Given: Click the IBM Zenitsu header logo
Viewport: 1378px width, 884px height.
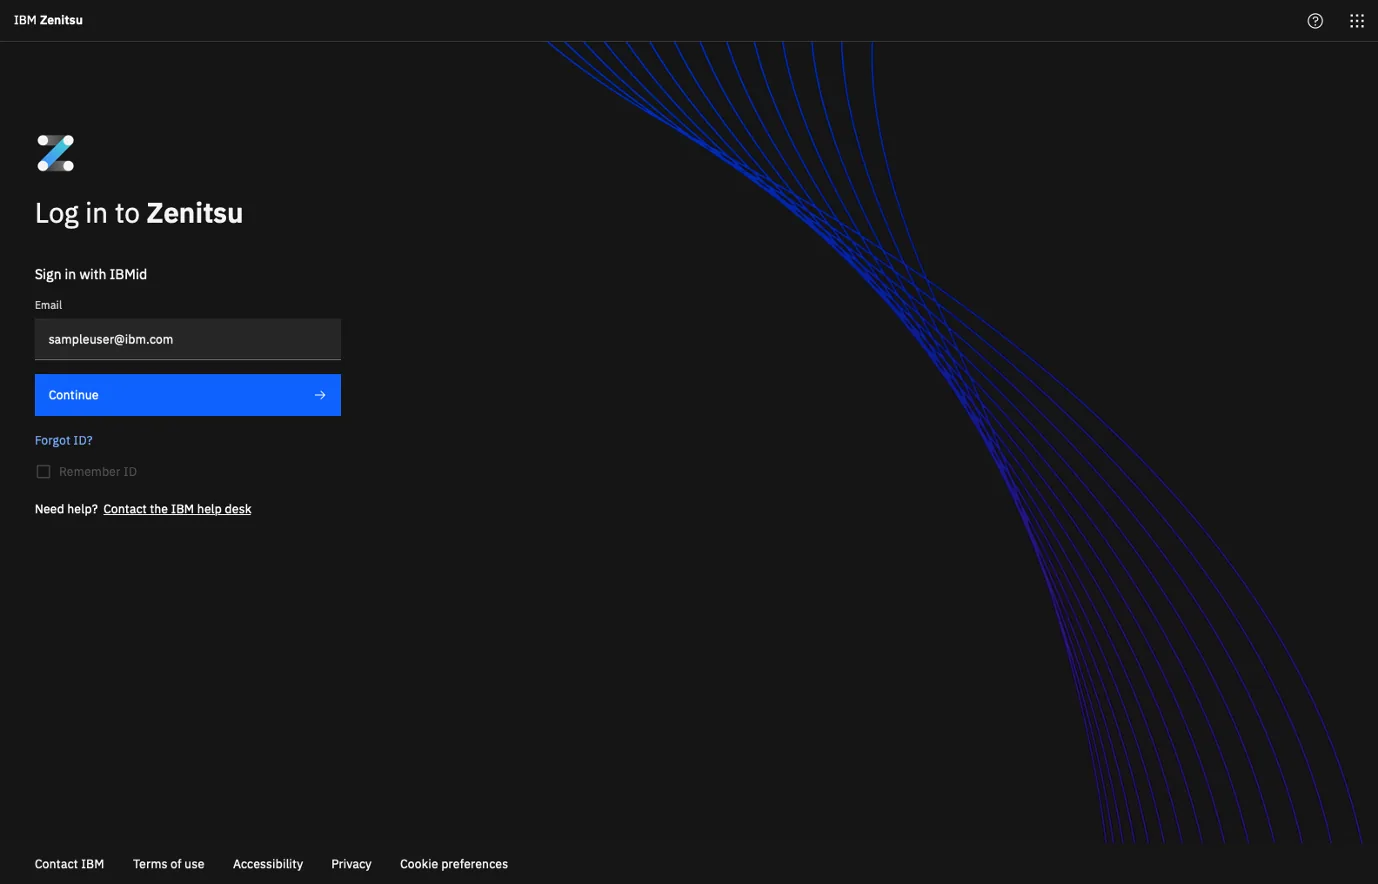Looking at the screenshot, I should tap(47, 20).
